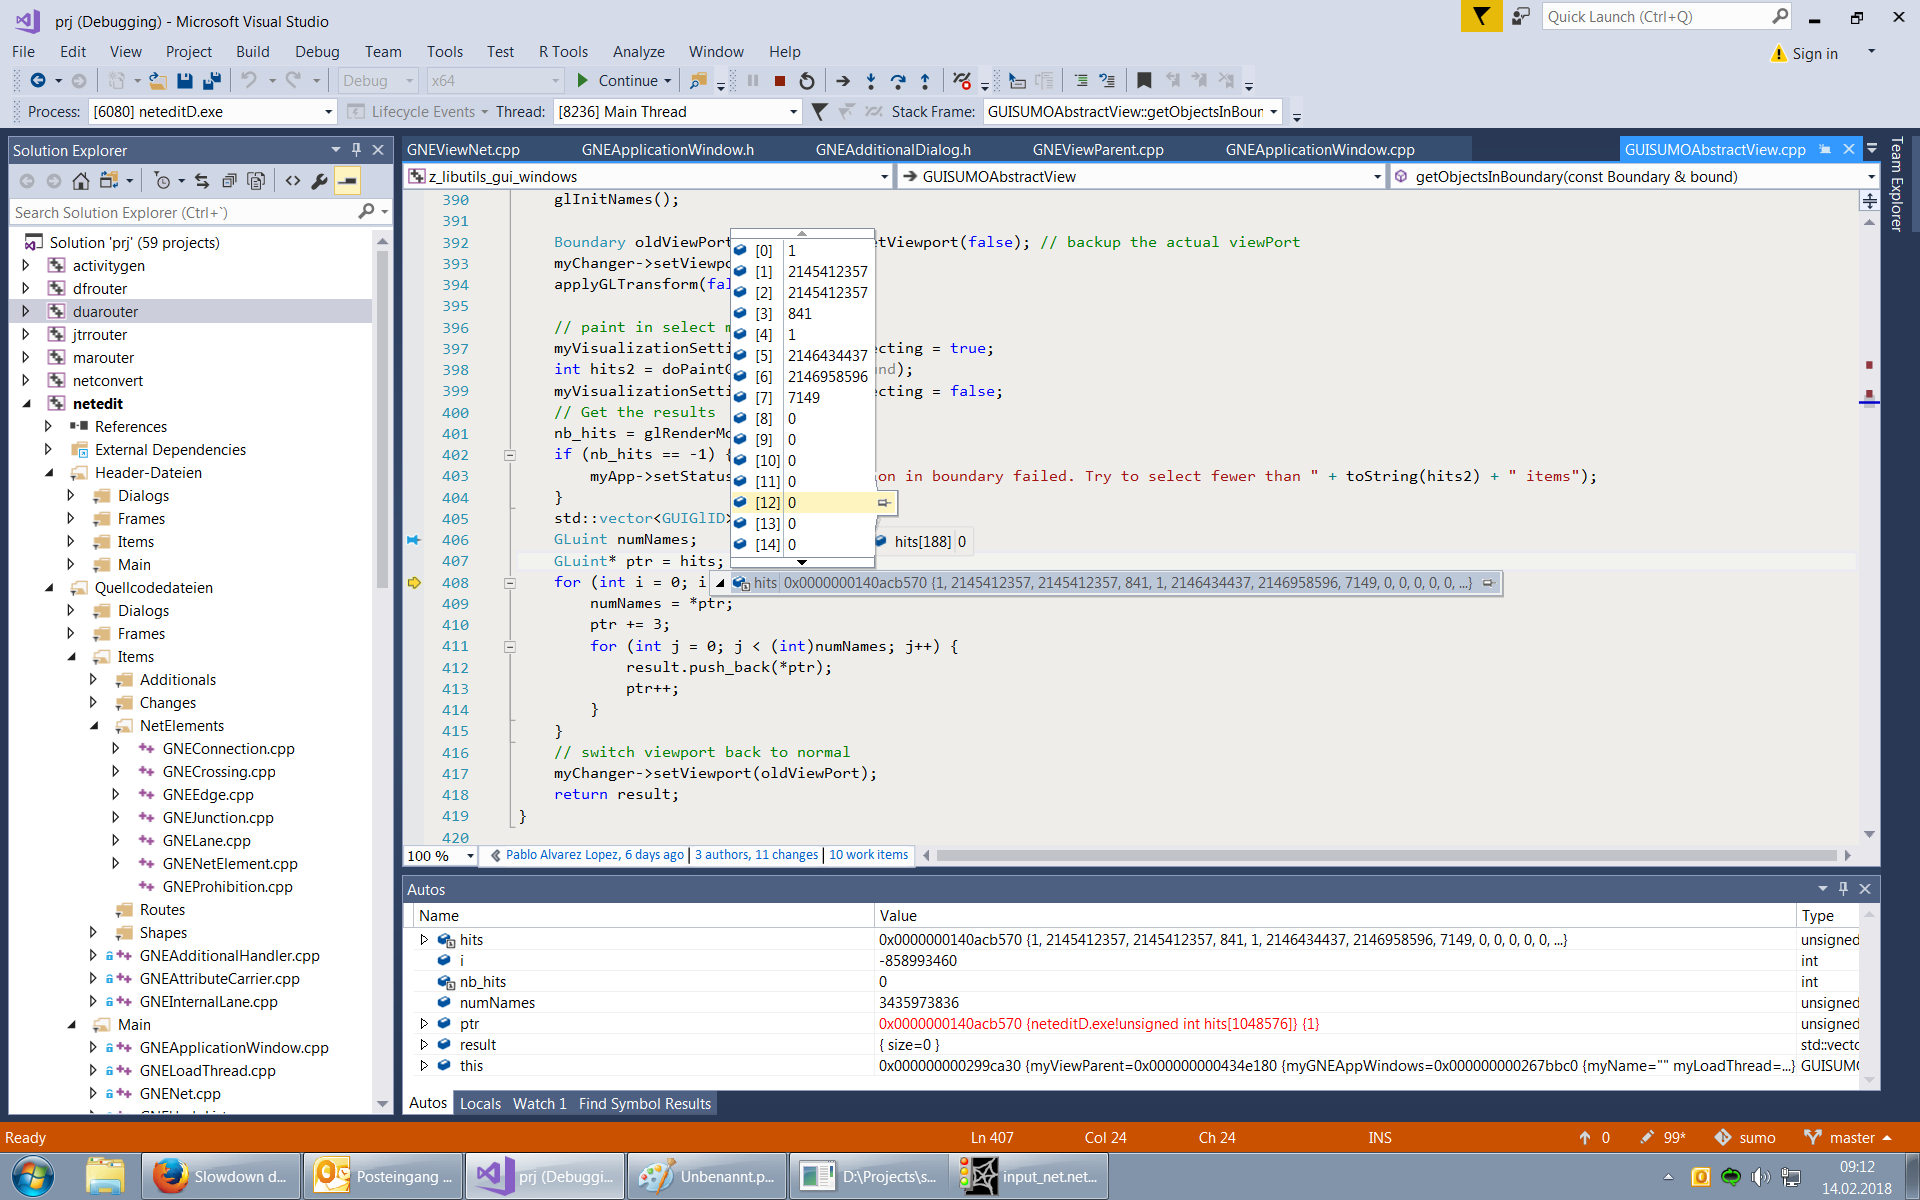Open CodeLens authors link showing 3 authors
Viewport: 1920px width, 1200px height.
pyautogui.click(x=757, y=855)
